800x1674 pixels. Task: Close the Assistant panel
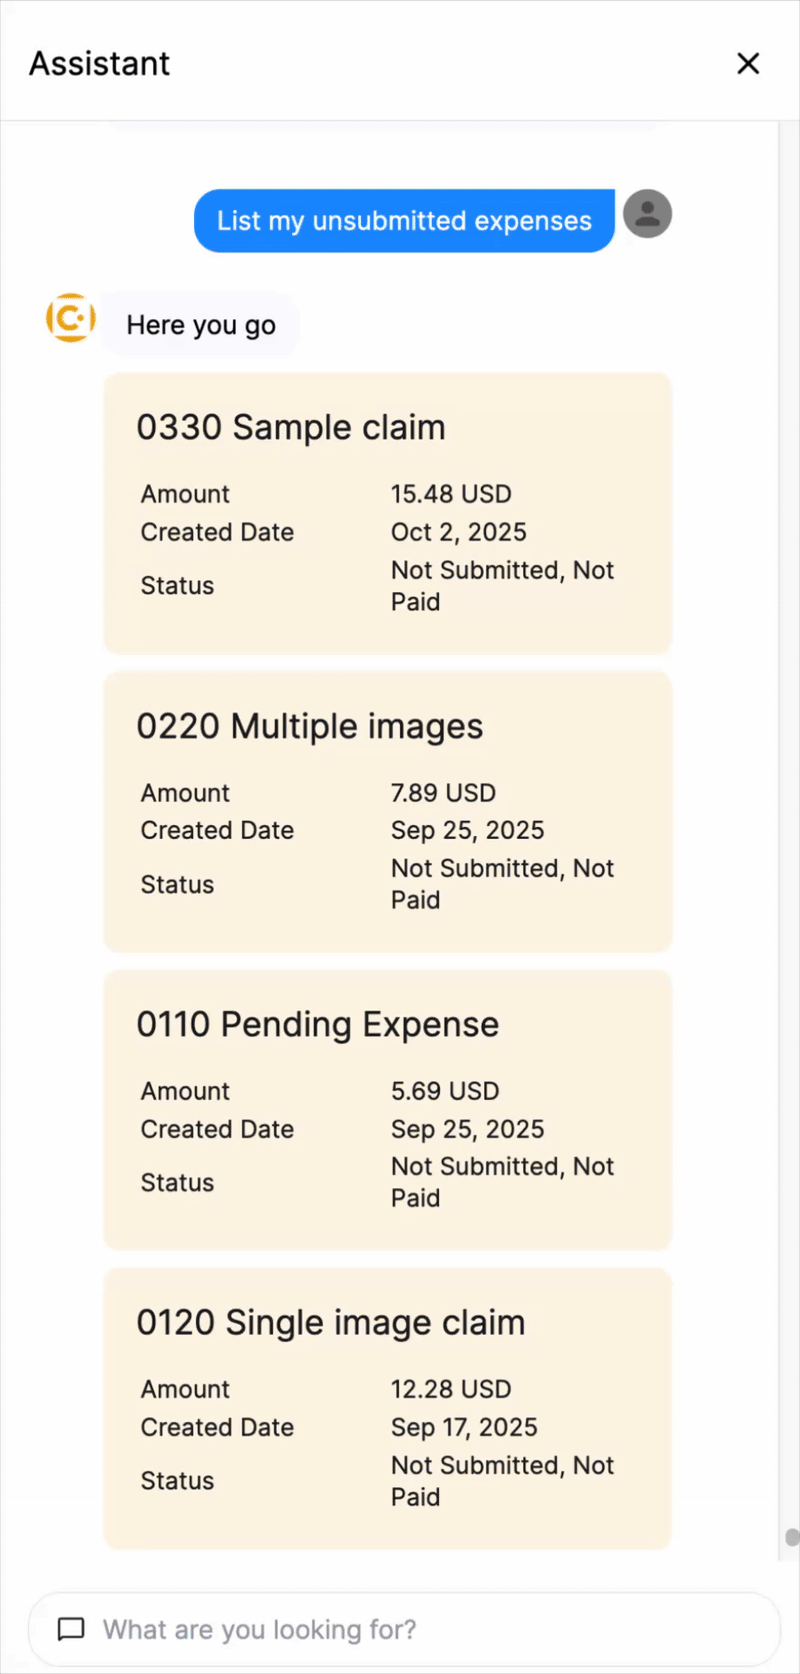coord(748,63)
